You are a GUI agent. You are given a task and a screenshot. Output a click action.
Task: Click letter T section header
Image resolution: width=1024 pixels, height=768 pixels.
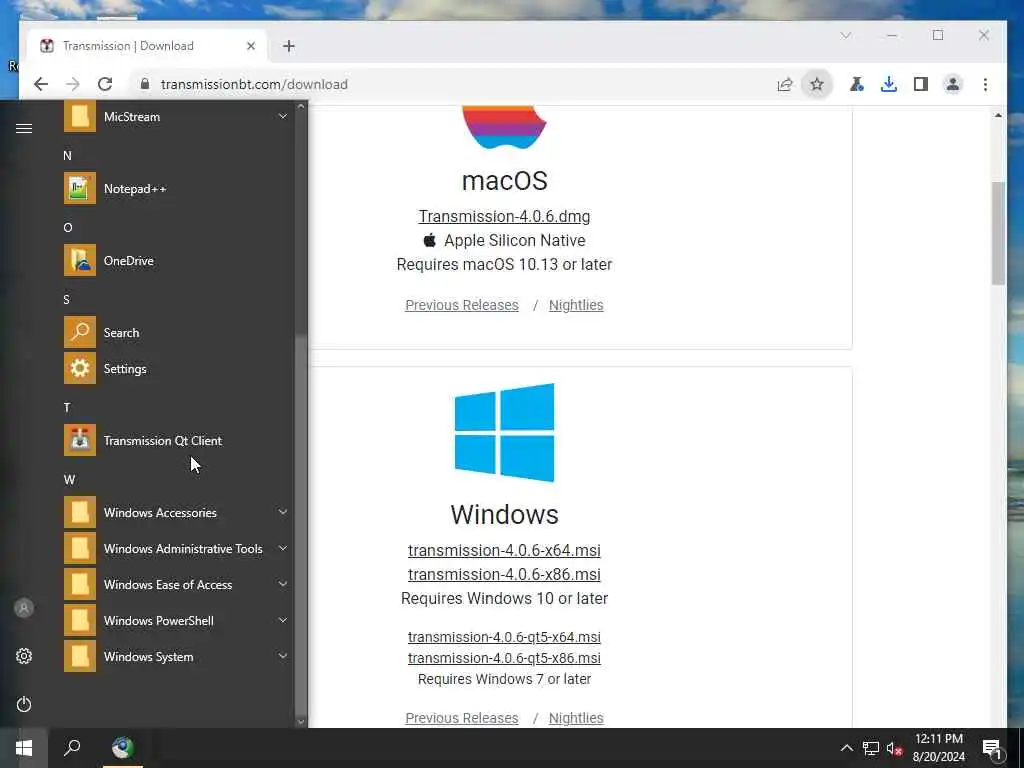pyautogui.click(x=67, y=408)
